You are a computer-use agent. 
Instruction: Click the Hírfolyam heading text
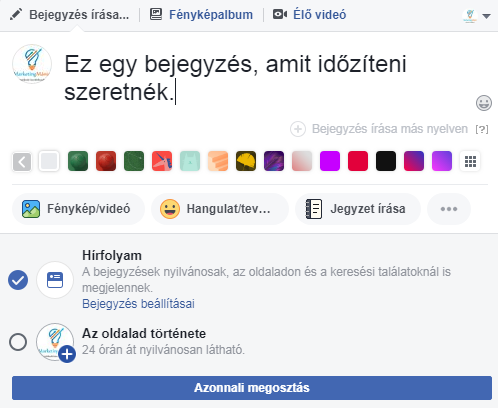click(112, 256)
